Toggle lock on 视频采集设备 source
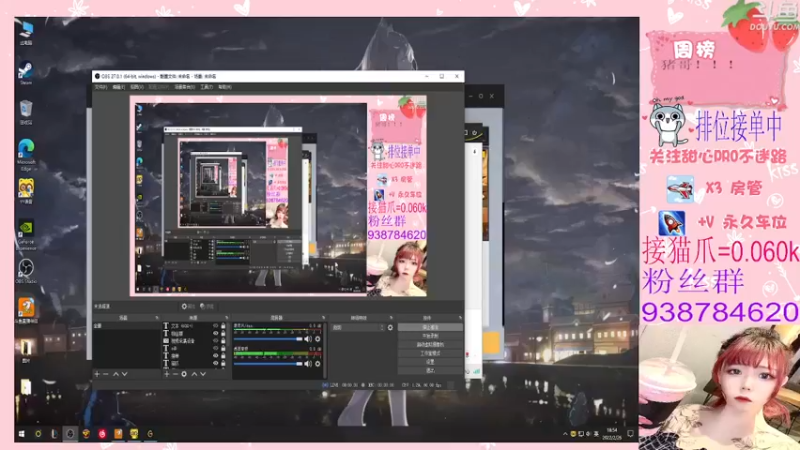 point(223,341)
